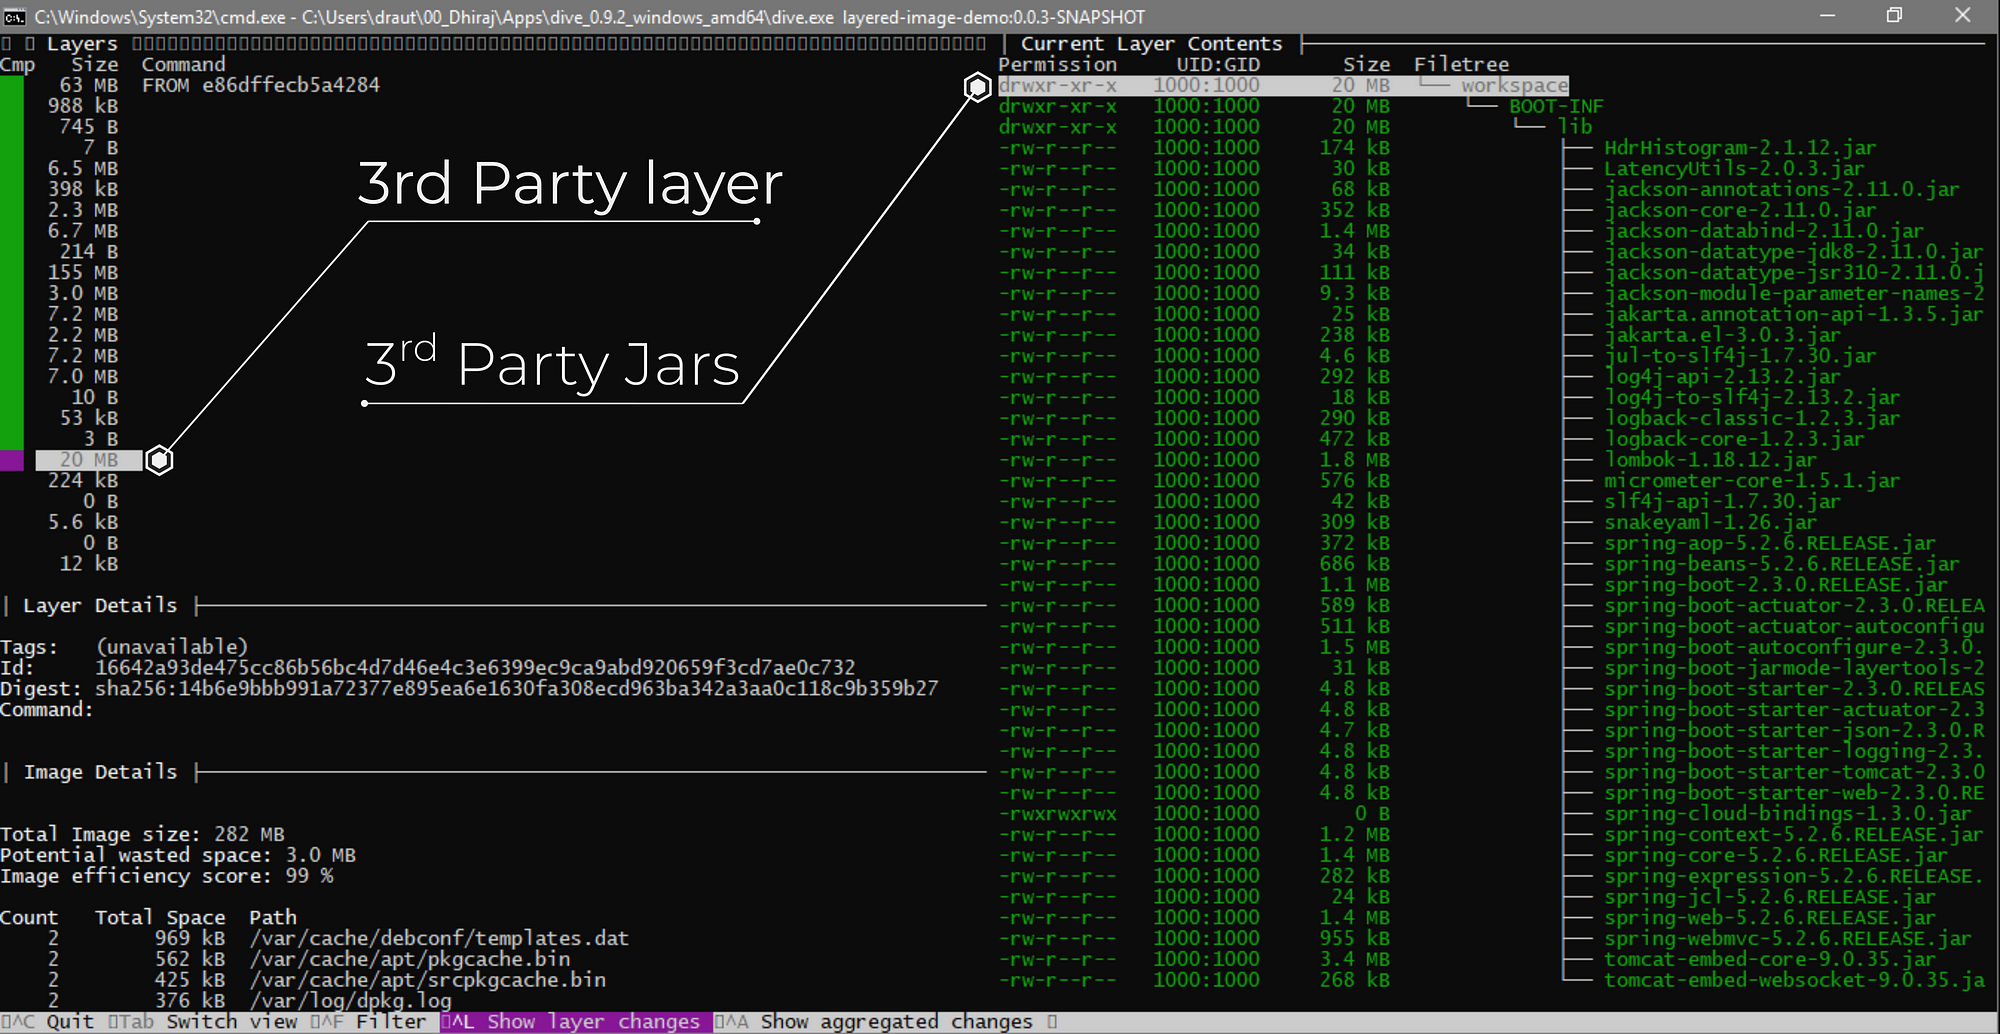Select tomcat-embed-core-9.0.35.jar file

pos(1770,960)
